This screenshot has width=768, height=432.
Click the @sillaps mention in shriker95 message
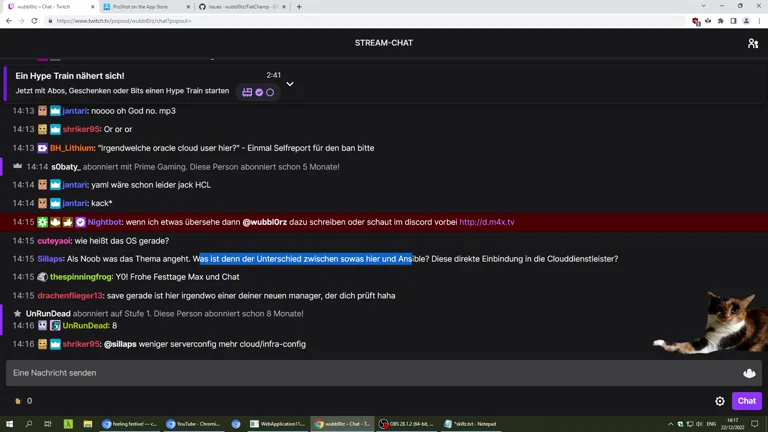coord(120,344)
